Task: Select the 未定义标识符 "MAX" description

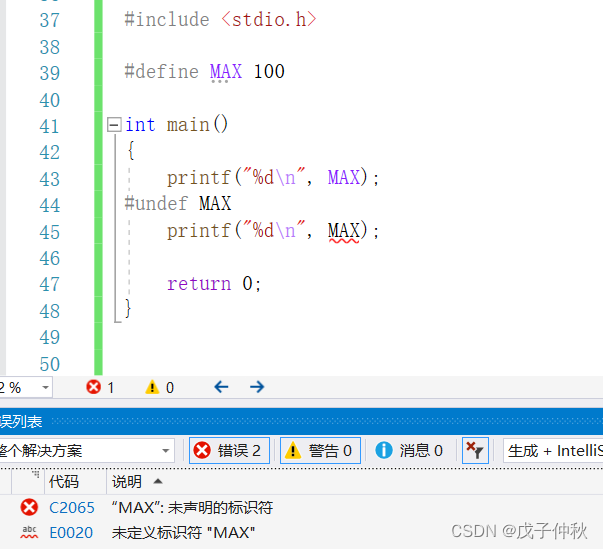Action: coord(183,533)
